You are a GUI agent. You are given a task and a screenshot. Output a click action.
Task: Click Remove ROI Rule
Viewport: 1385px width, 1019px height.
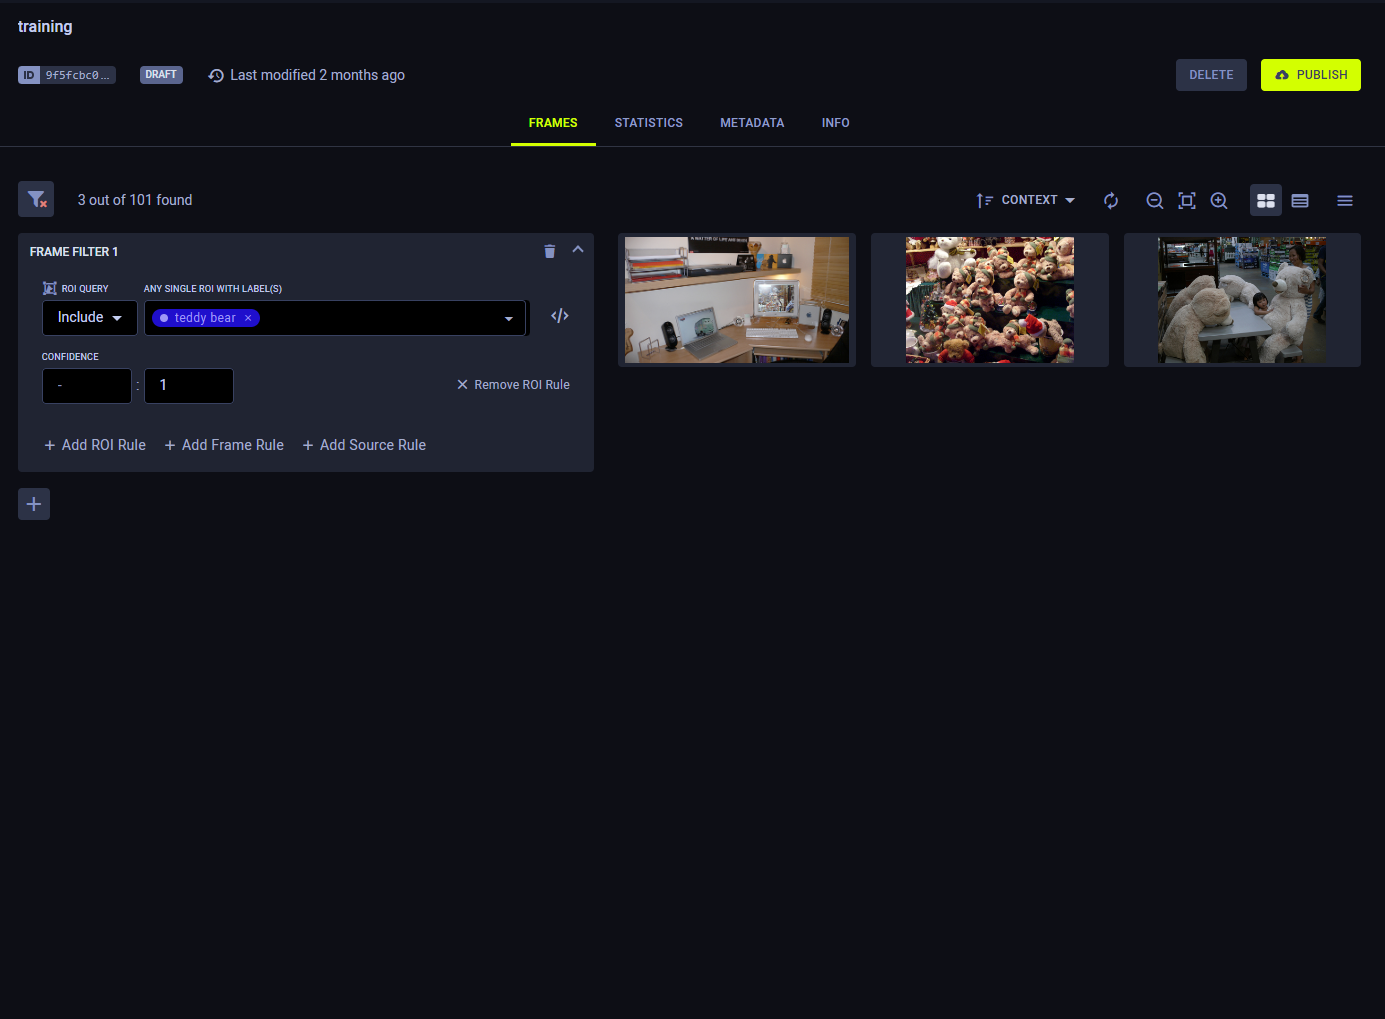(513, 385)
